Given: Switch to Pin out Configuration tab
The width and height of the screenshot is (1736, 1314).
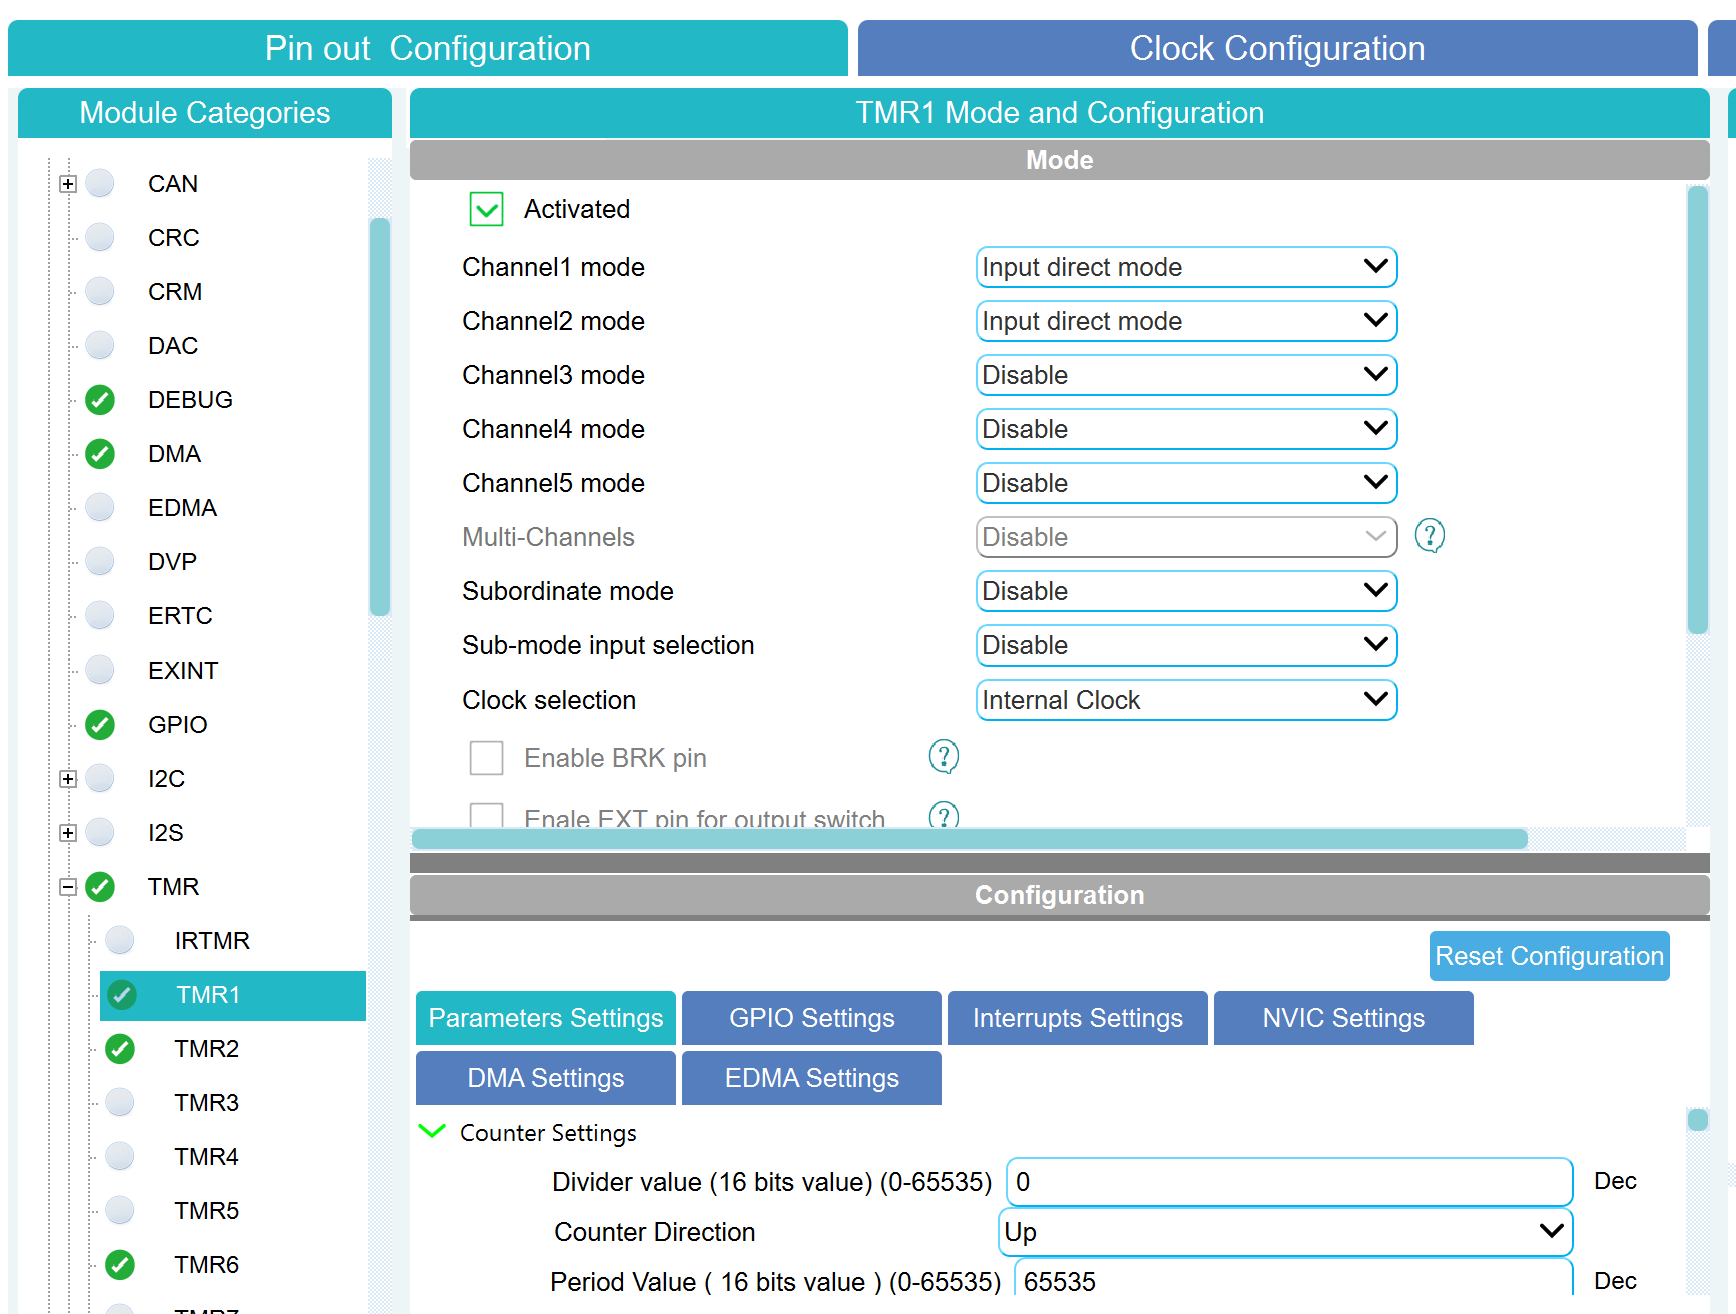Looking at the screenshot, I should click(428, 48).
